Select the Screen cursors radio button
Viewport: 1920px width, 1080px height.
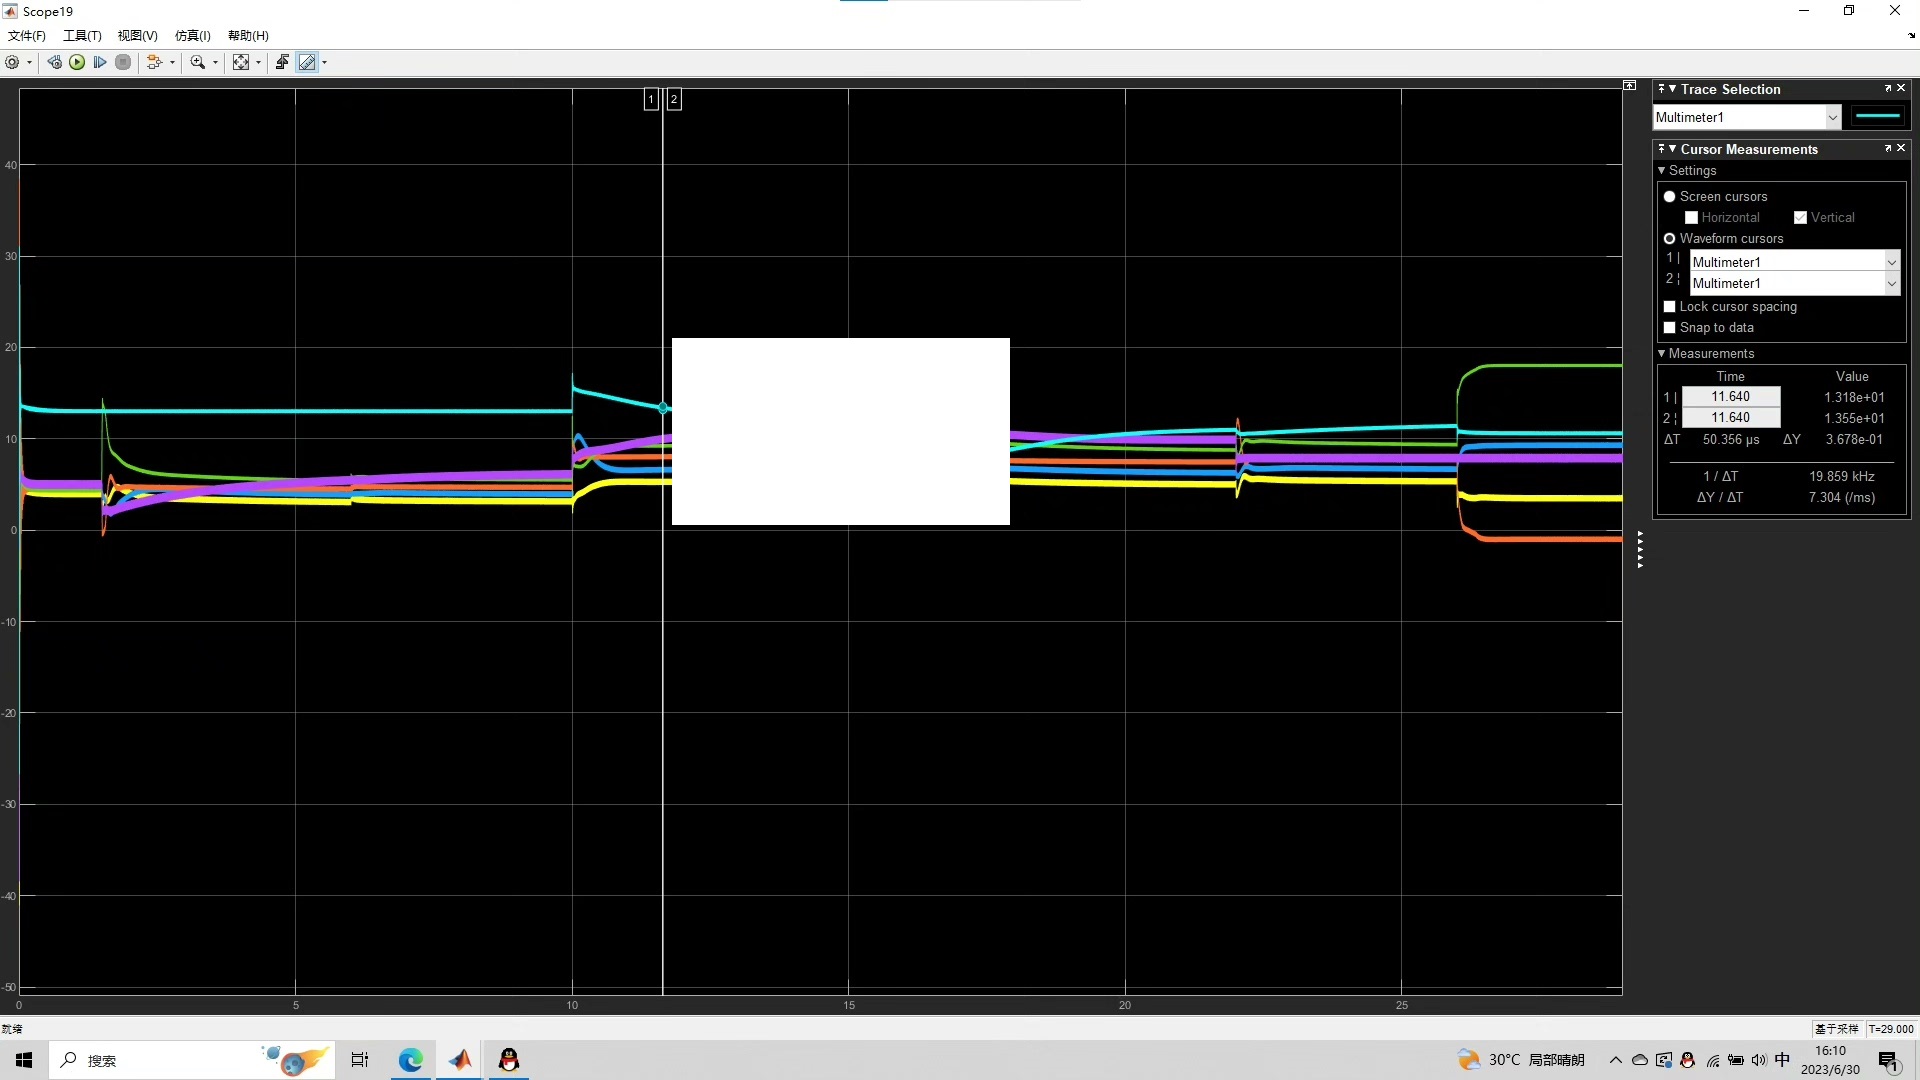1669,197
